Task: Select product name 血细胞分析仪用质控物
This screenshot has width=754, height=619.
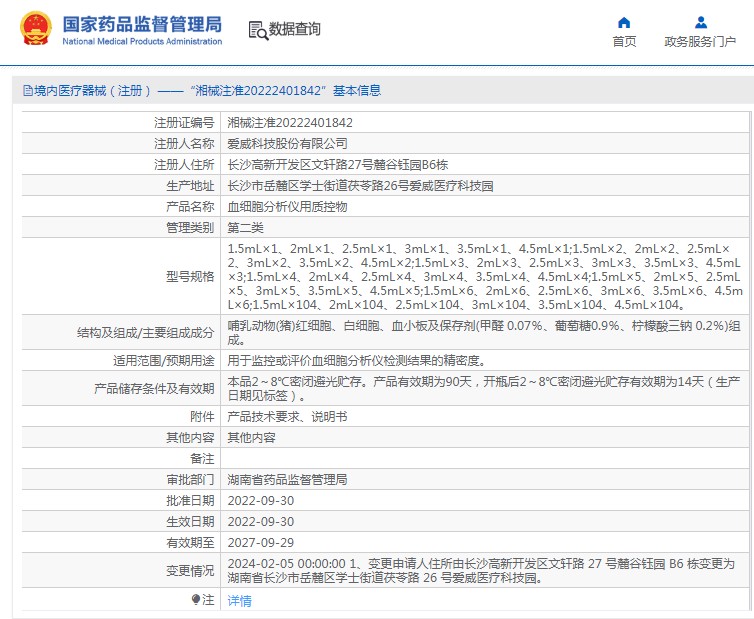Action: click(x=288, y=206)
